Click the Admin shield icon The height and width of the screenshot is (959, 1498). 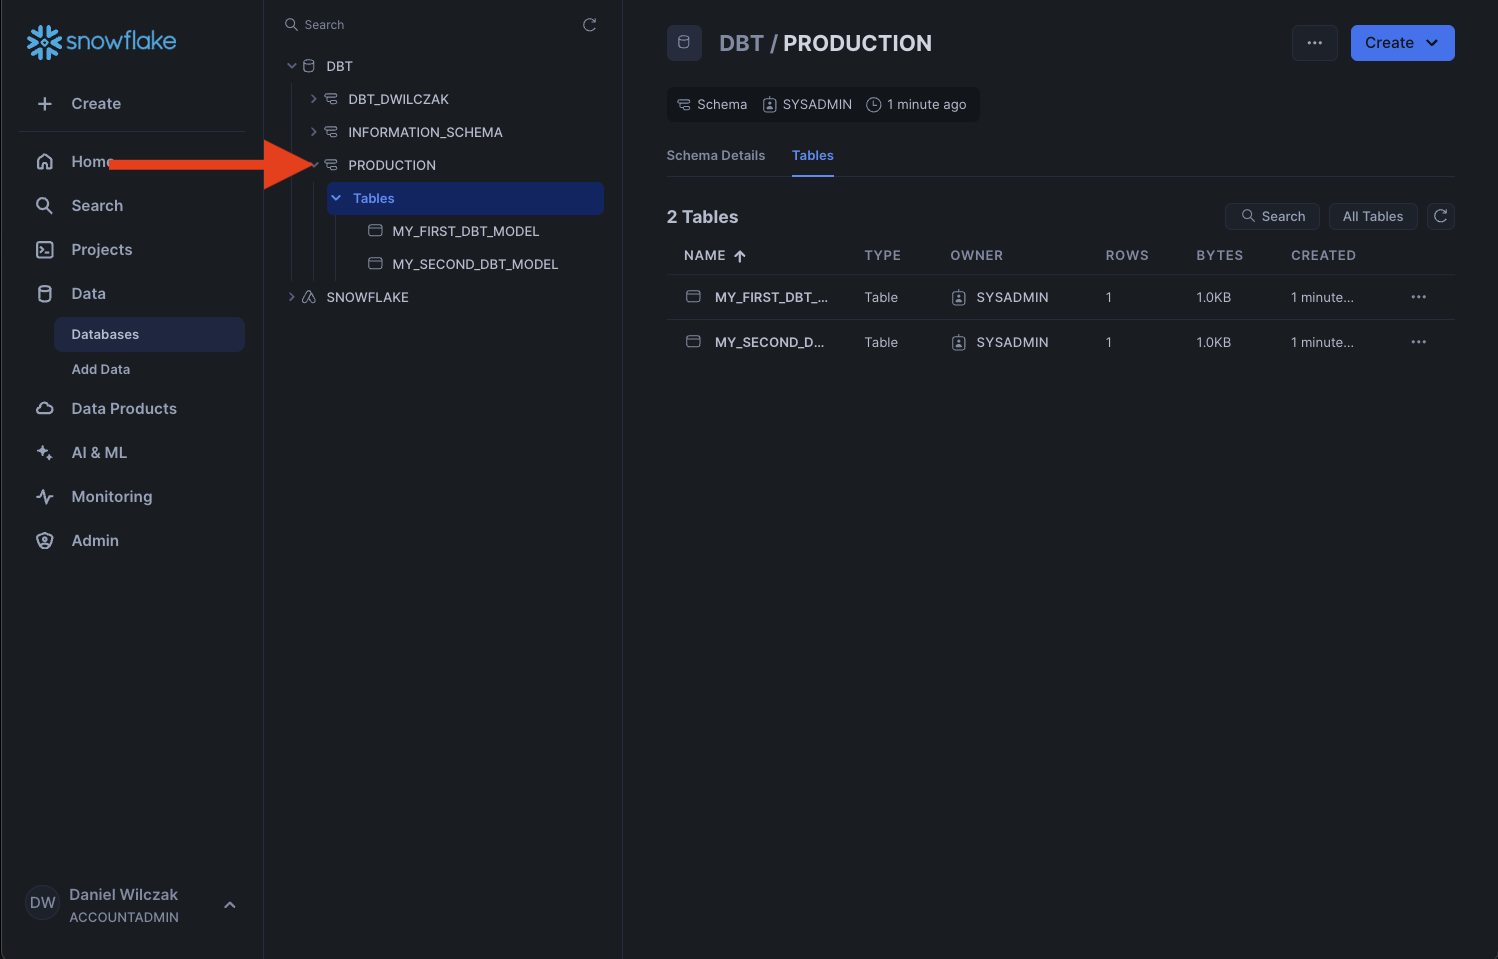44,541
